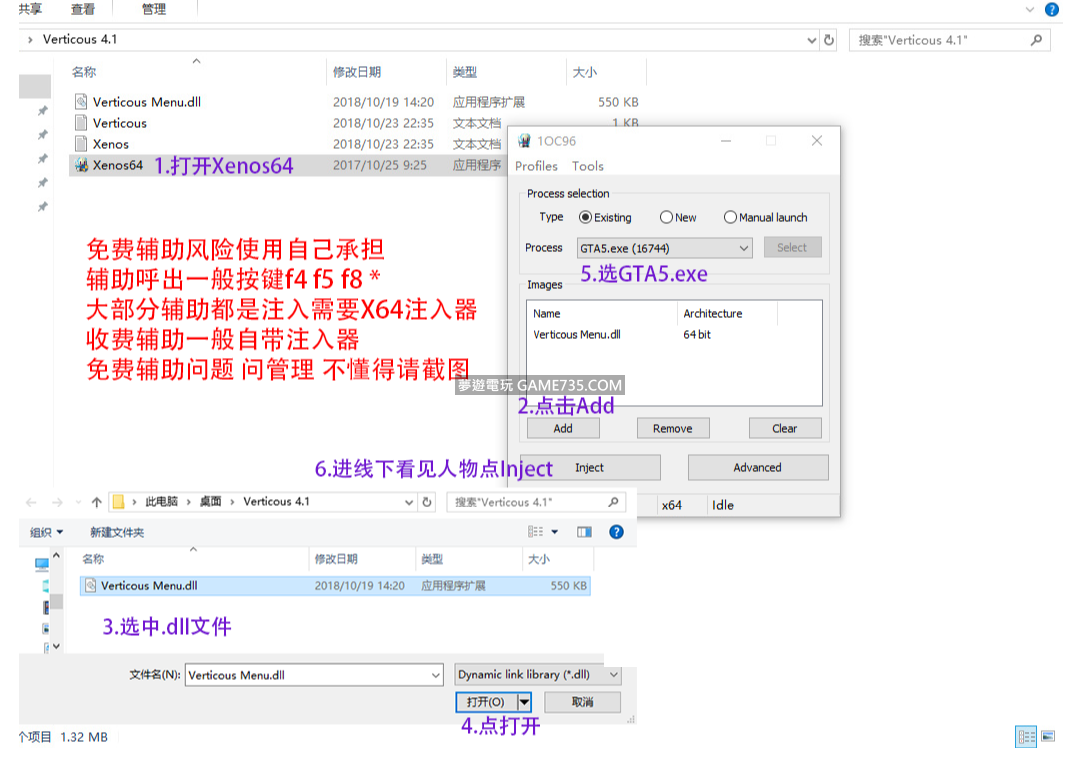Expand the Explorer address bar history dropdown
The width and height of the screenshot is (1081, 771).
click(811, 40)
